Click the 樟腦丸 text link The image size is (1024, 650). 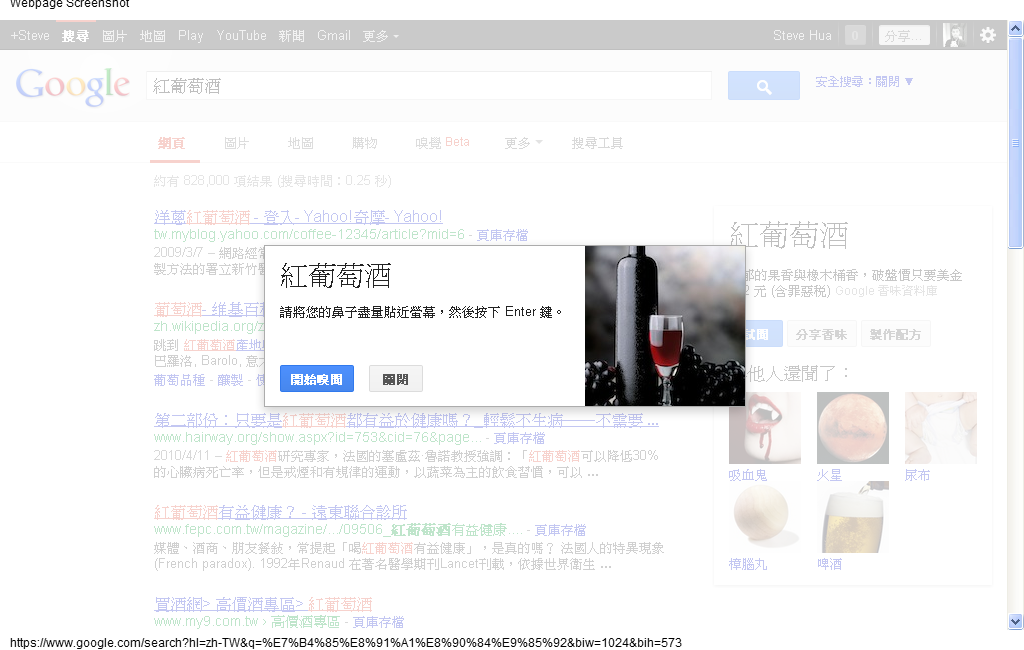(x=748, y=564)
